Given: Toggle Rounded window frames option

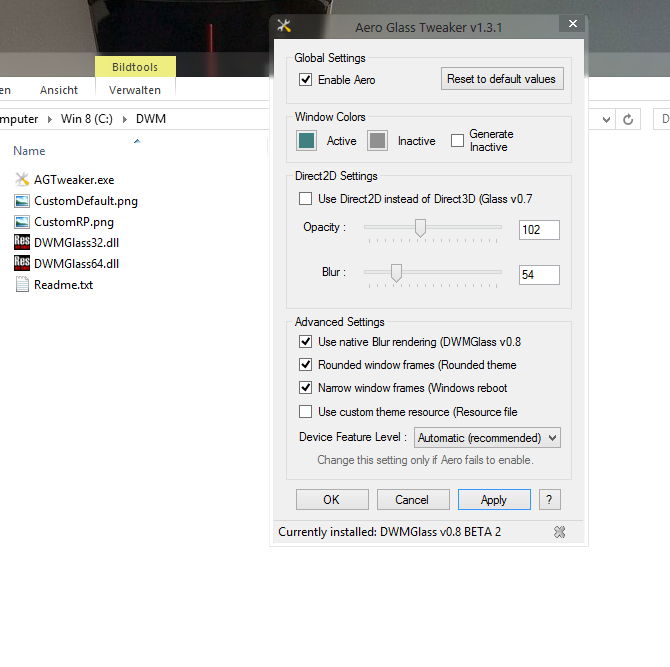Looking at the screenshot, I should pos(305,364).
